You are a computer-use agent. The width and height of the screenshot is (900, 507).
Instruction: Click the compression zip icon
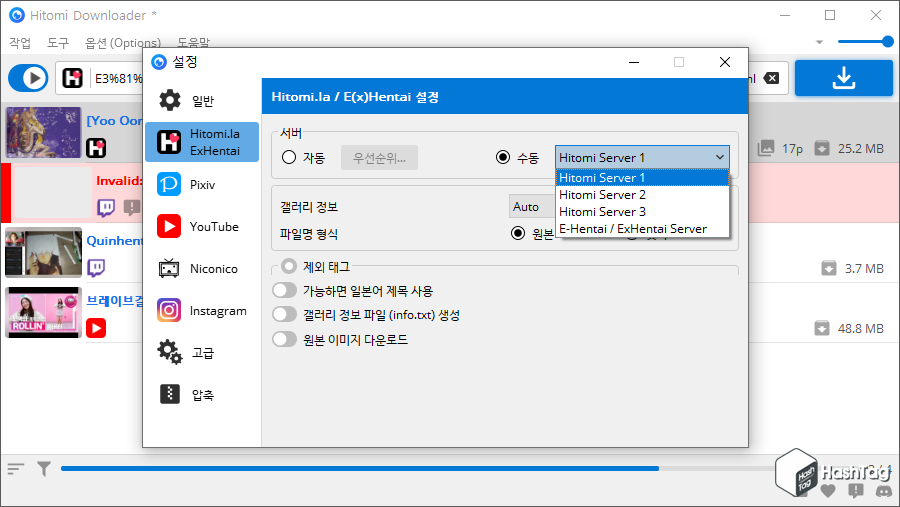click(x=169, y=394)
